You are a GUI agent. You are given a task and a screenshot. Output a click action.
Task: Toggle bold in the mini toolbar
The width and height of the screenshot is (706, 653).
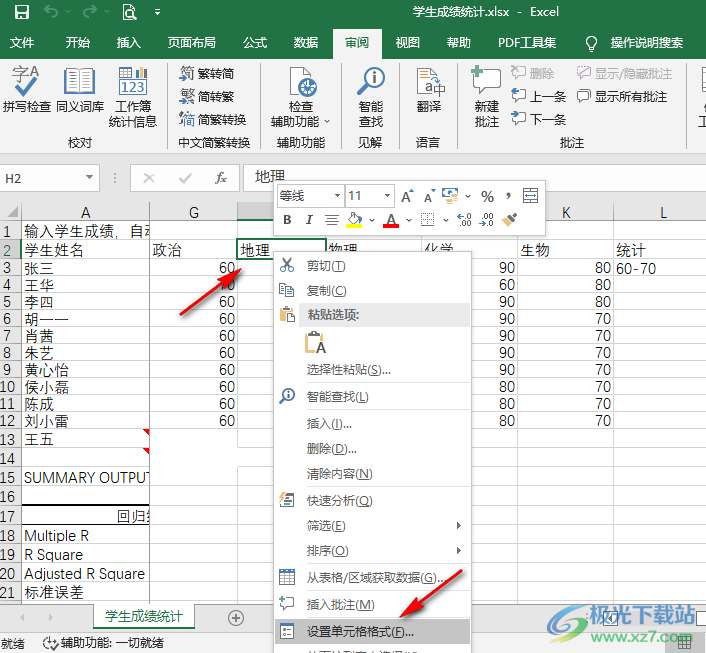point(288,220)
